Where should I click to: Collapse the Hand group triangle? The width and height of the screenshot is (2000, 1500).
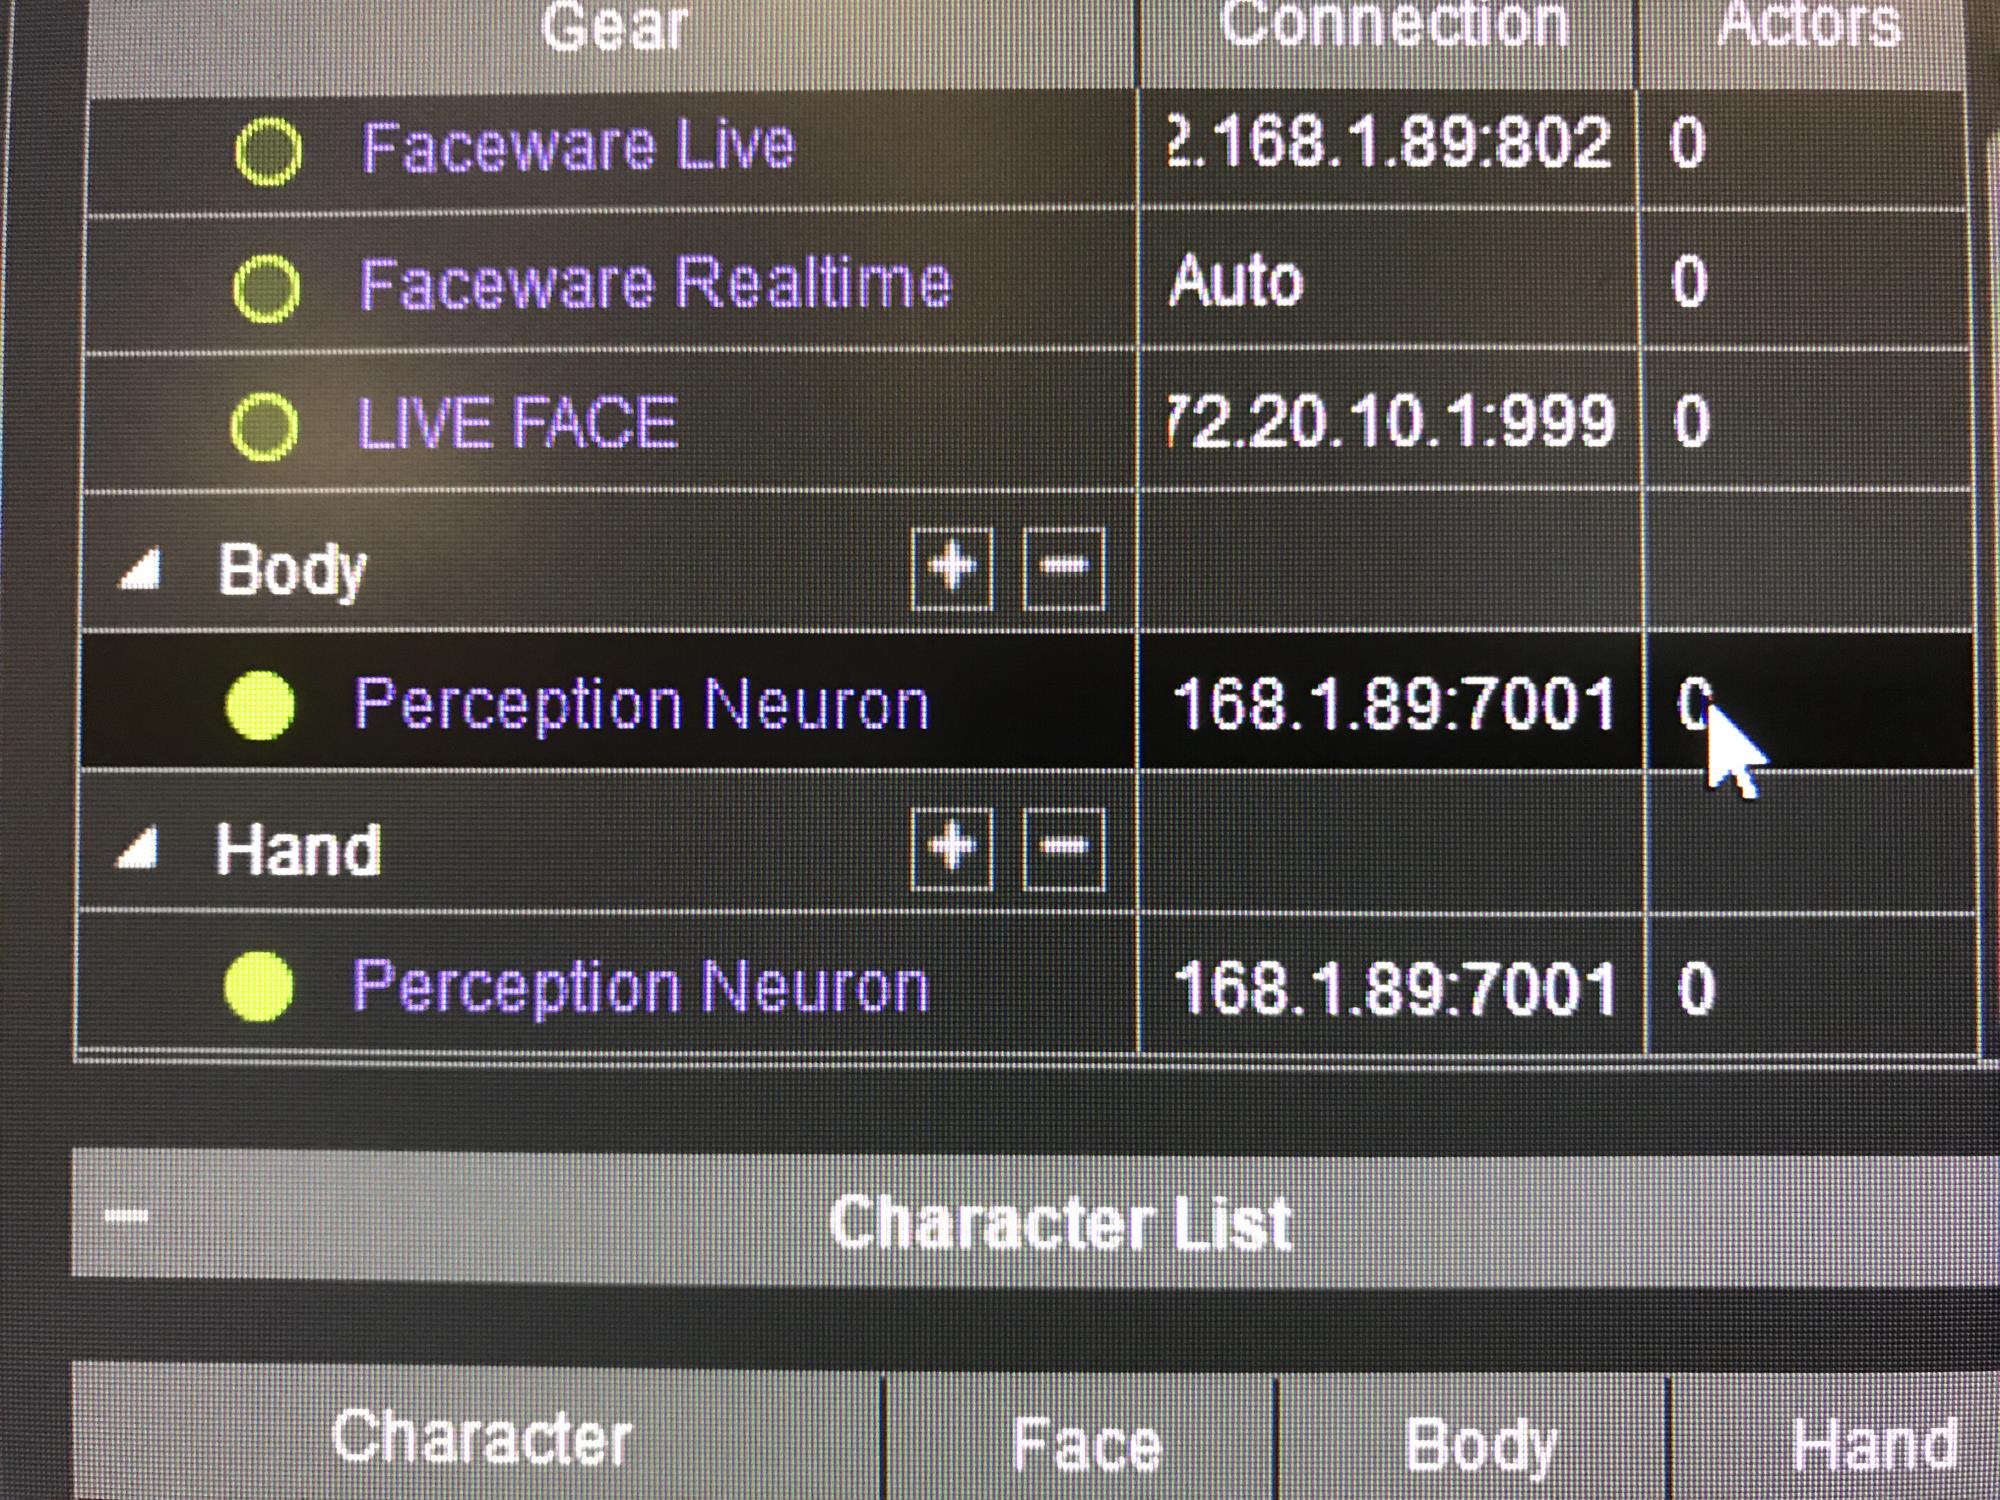pos(139,850)
